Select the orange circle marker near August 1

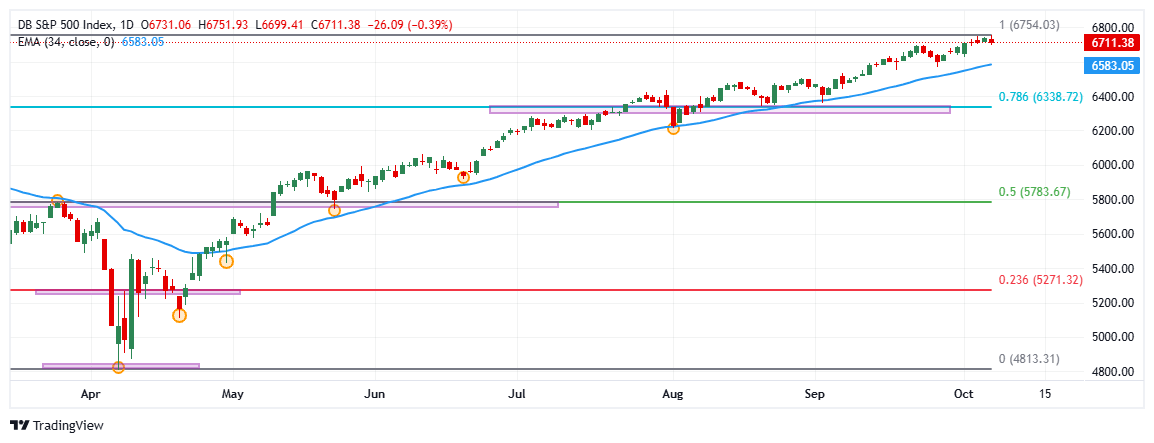pos(673,129)
